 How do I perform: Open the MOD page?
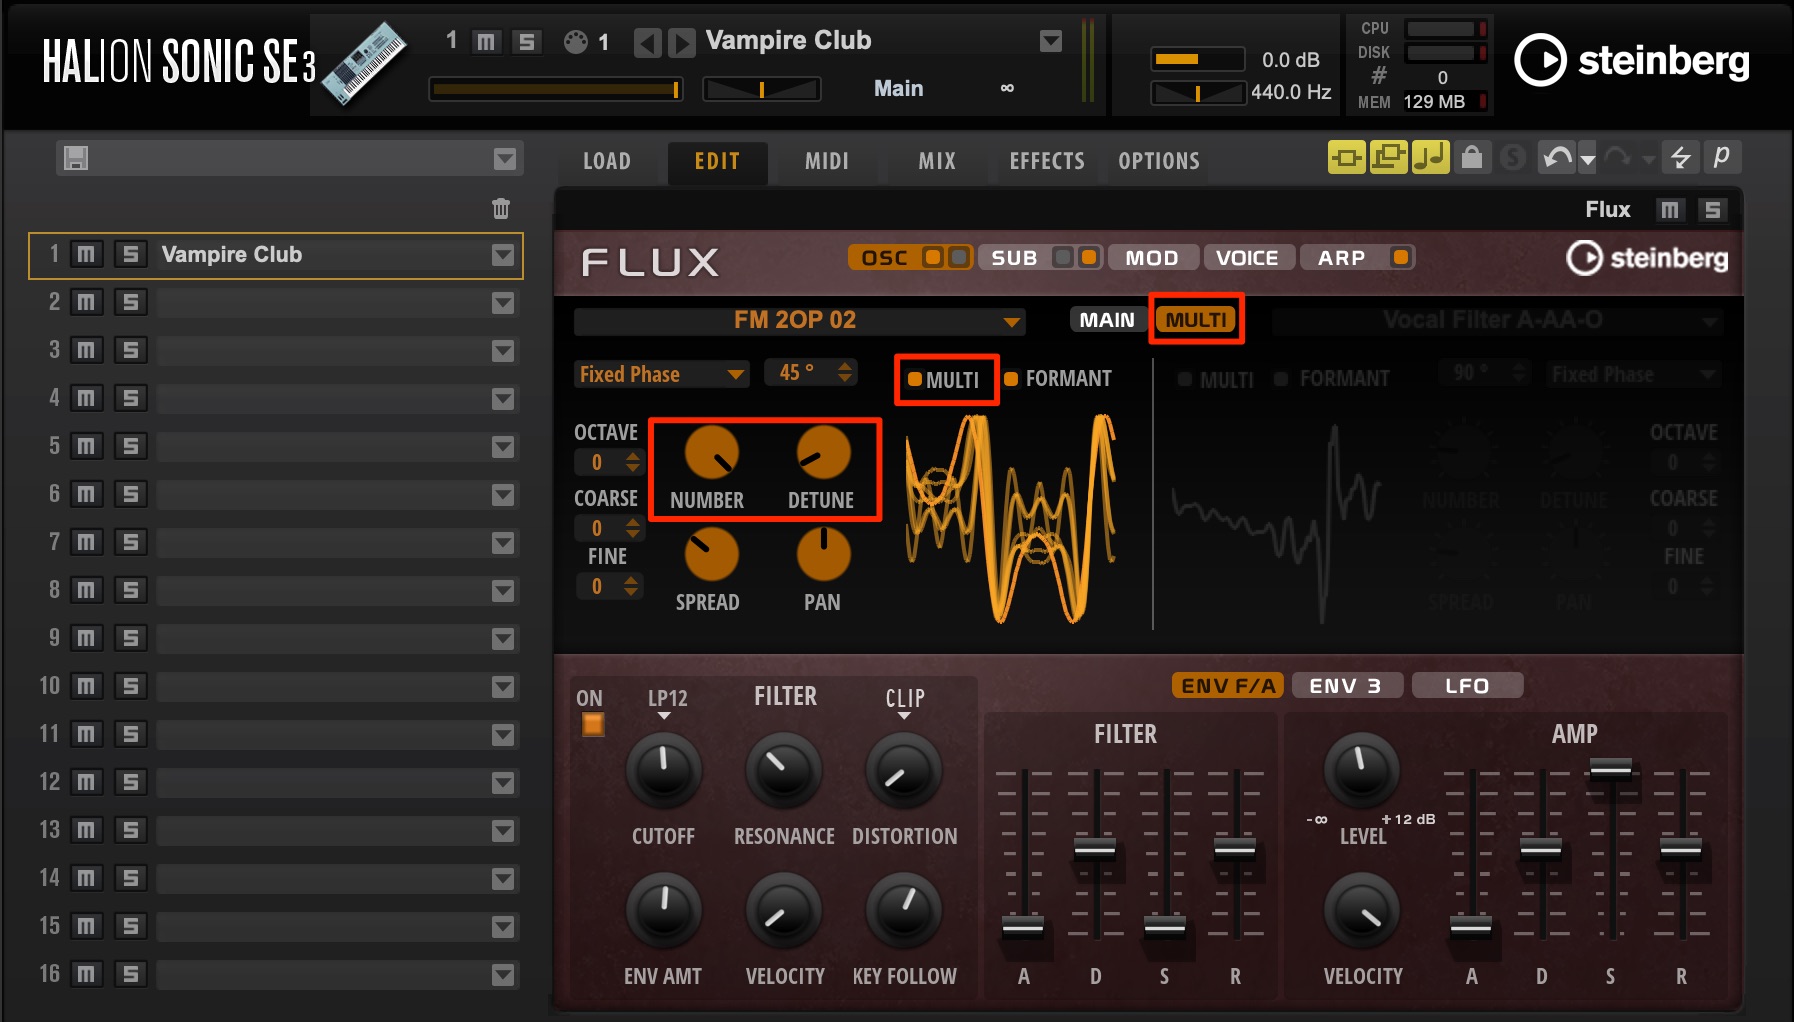(1152, 258)
